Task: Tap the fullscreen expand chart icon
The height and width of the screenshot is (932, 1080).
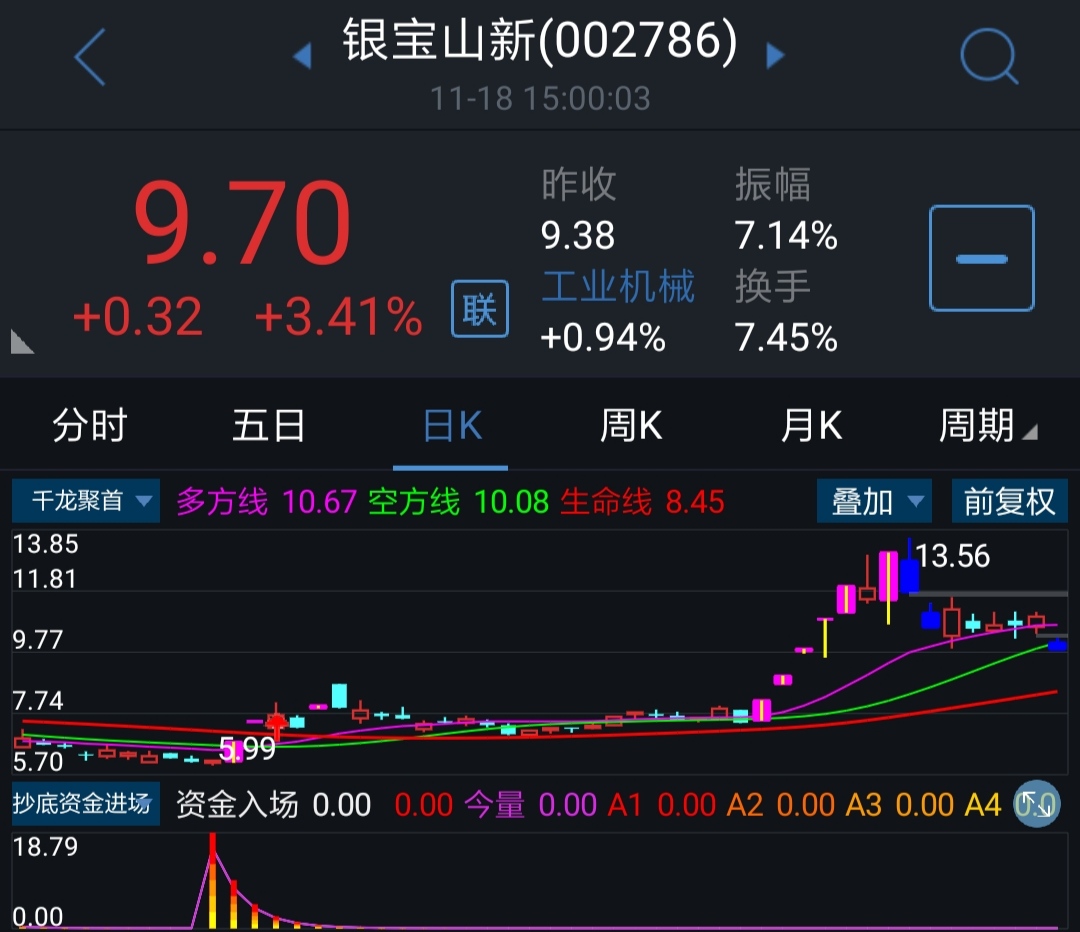Action: 1036,804
